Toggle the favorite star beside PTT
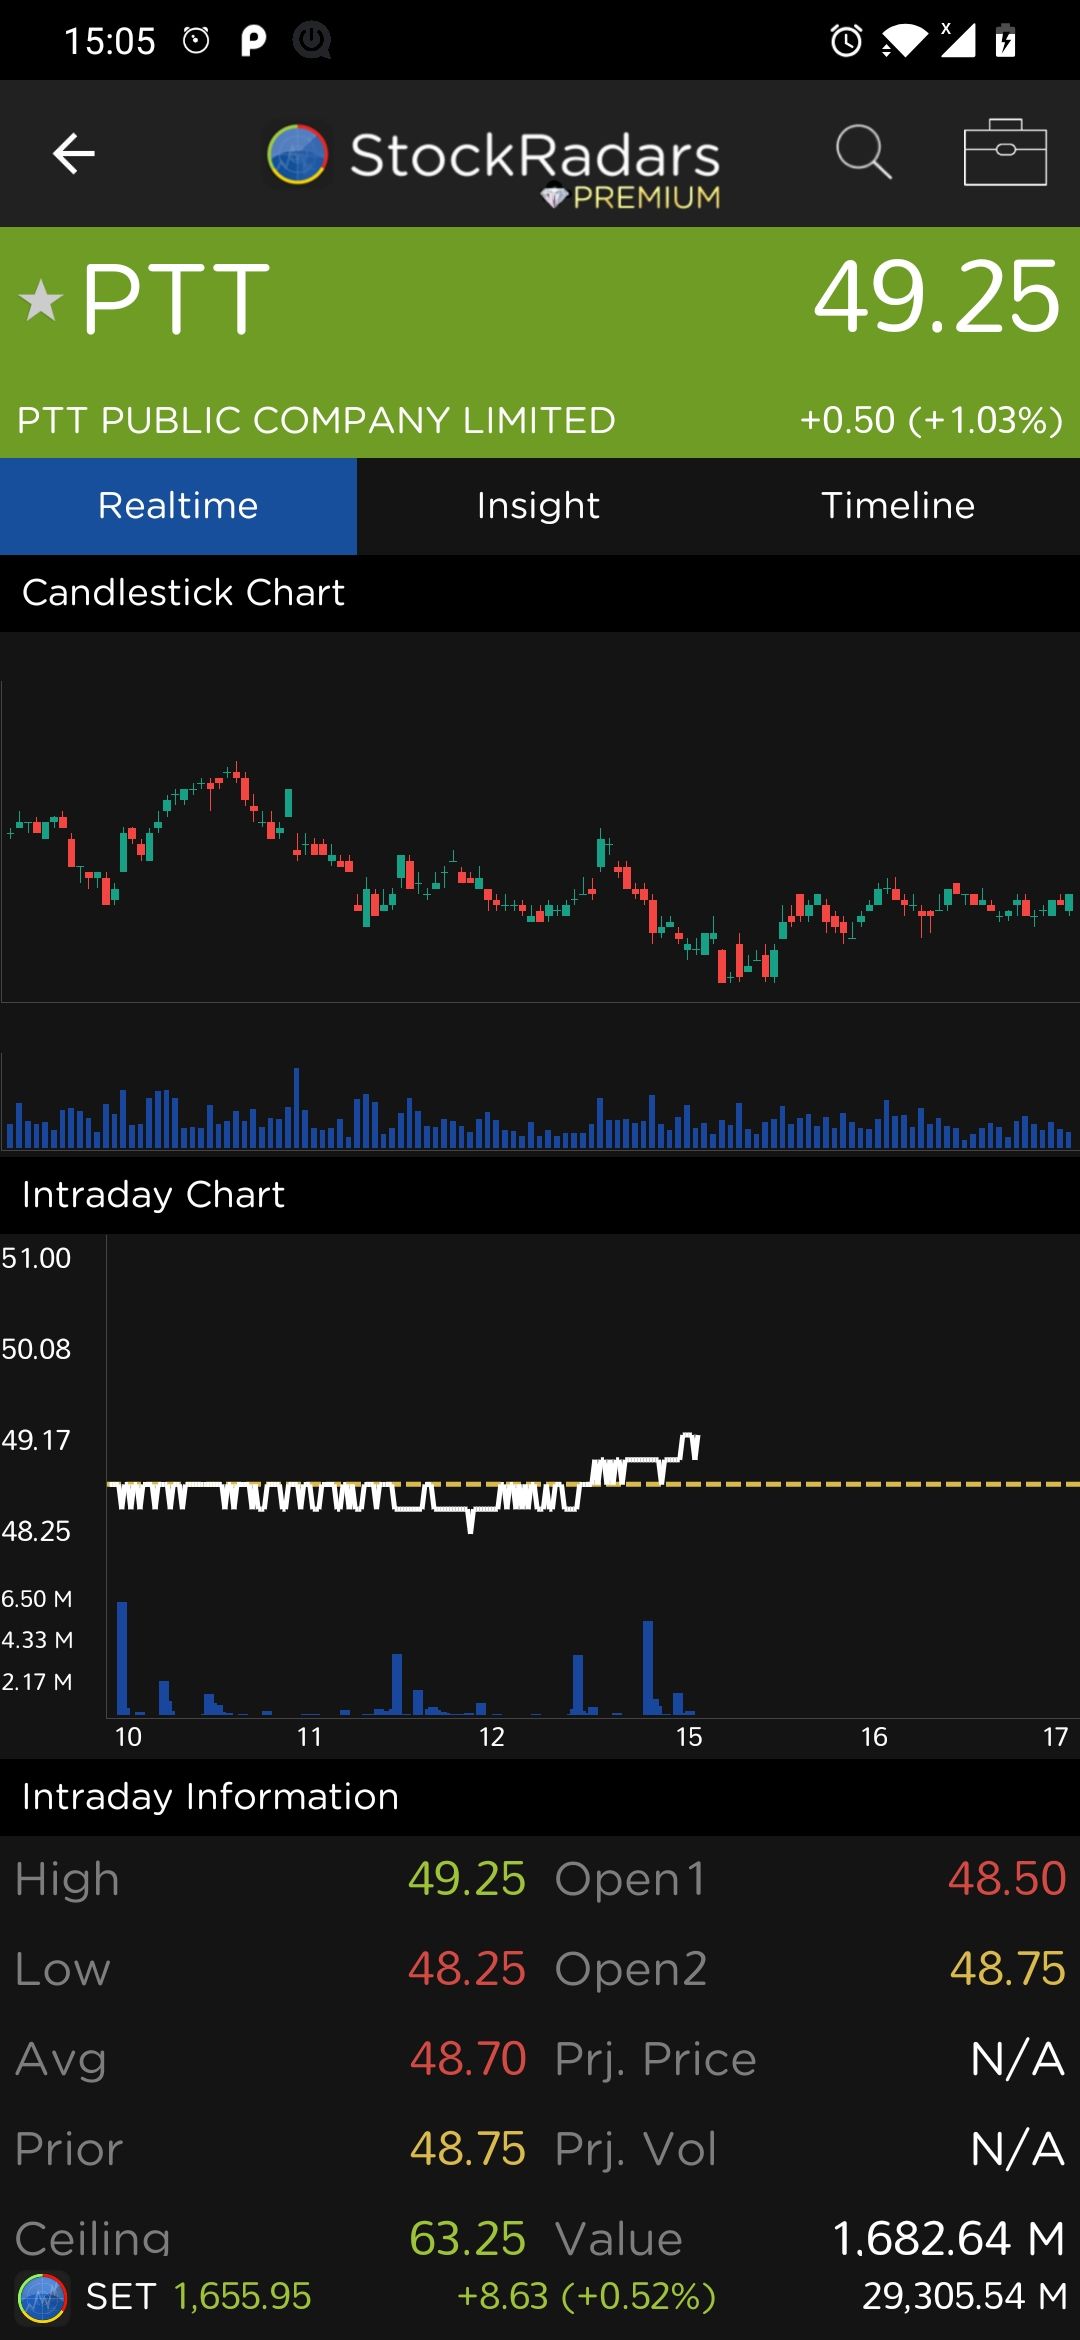1080x2340 pixels. click(41, 300)
